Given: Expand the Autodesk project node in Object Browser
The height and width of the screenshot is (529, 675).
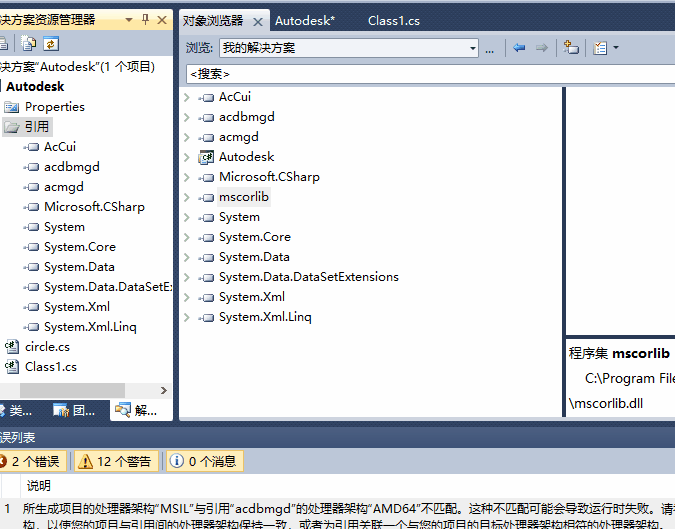Looking at the screenshot, I should pos(187,157).
